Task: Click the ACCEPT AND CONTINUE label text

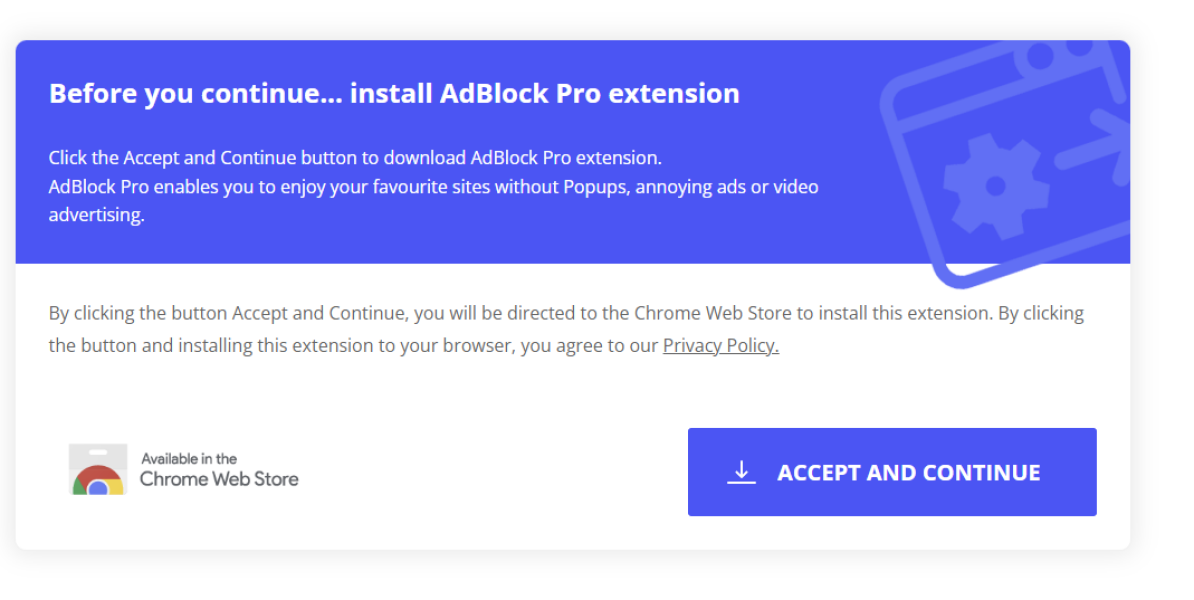Action: pos(908,472)
